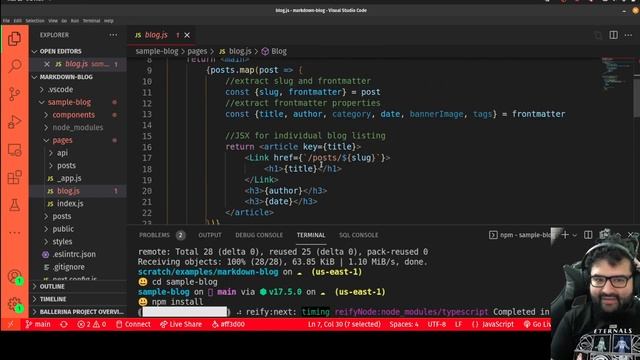Switch to the Debug Console tab
Screen dimensions: 640x360
259,235
